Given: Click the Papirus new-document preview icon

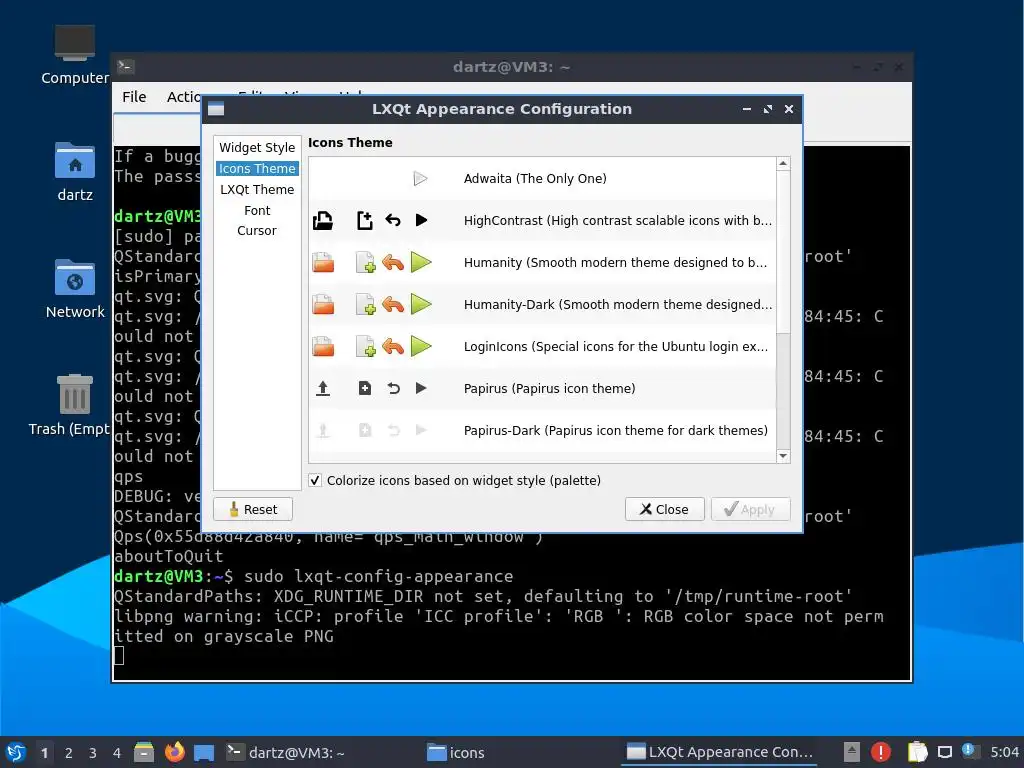Looking at the screenshot, I should (x=365, y=389).
